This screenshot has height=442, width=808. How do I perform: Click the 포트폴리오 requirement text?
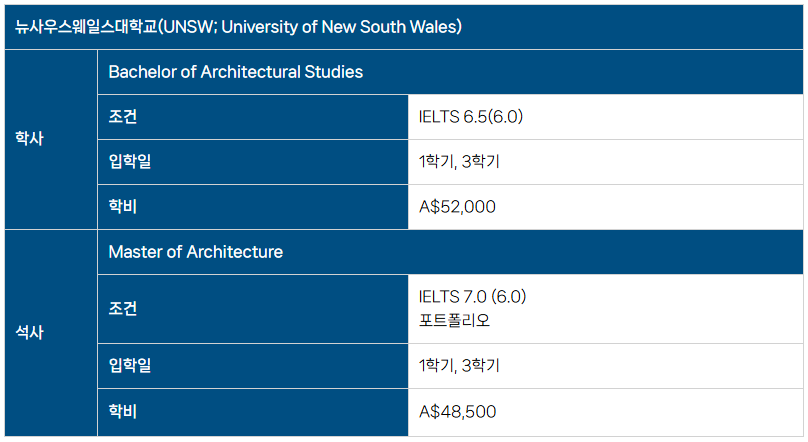[x=454, y=320]
